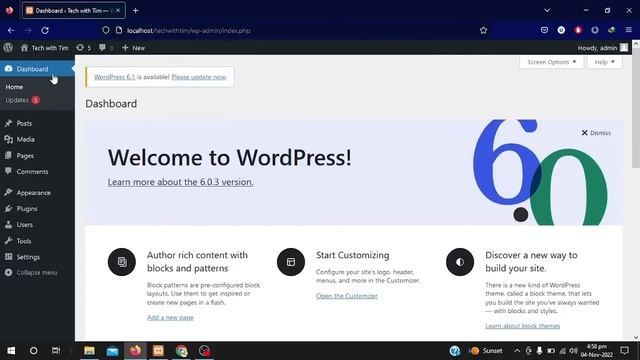The height and width of the screenshot is (360, 640).
Task: Open Howdy, admin account menu
Action: 602,48
